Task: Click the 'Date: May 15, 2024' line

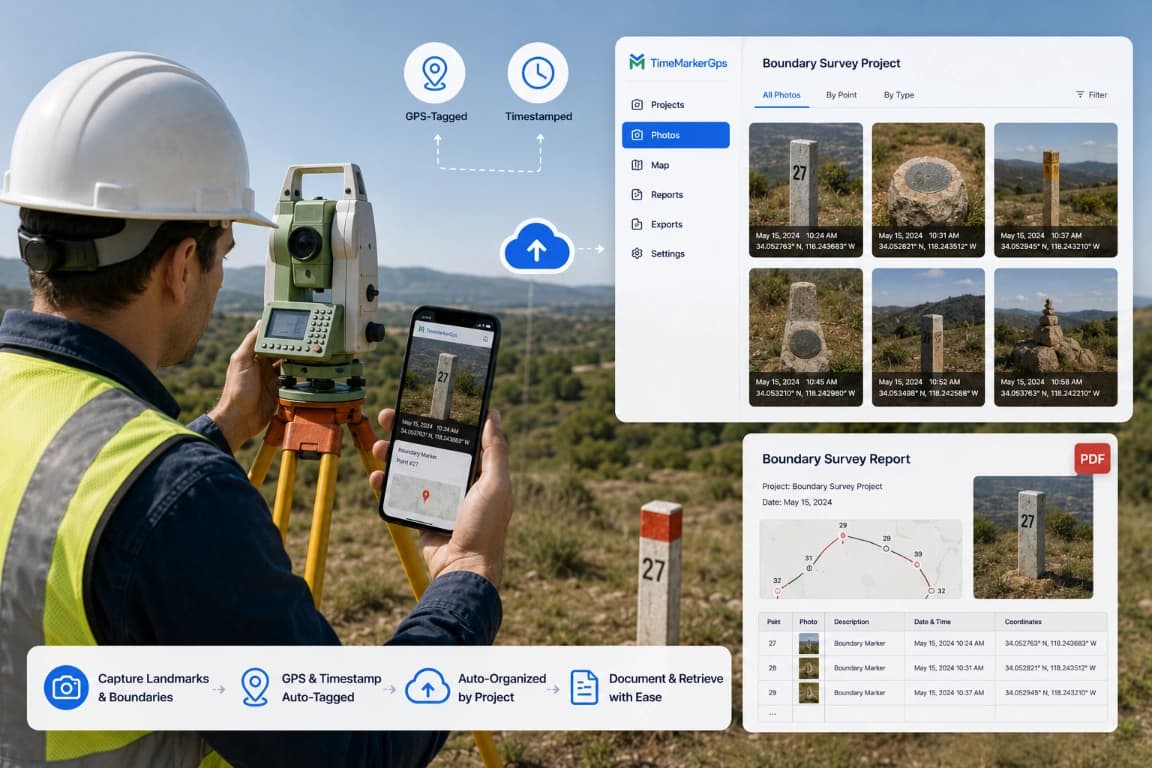Action: 797,503
